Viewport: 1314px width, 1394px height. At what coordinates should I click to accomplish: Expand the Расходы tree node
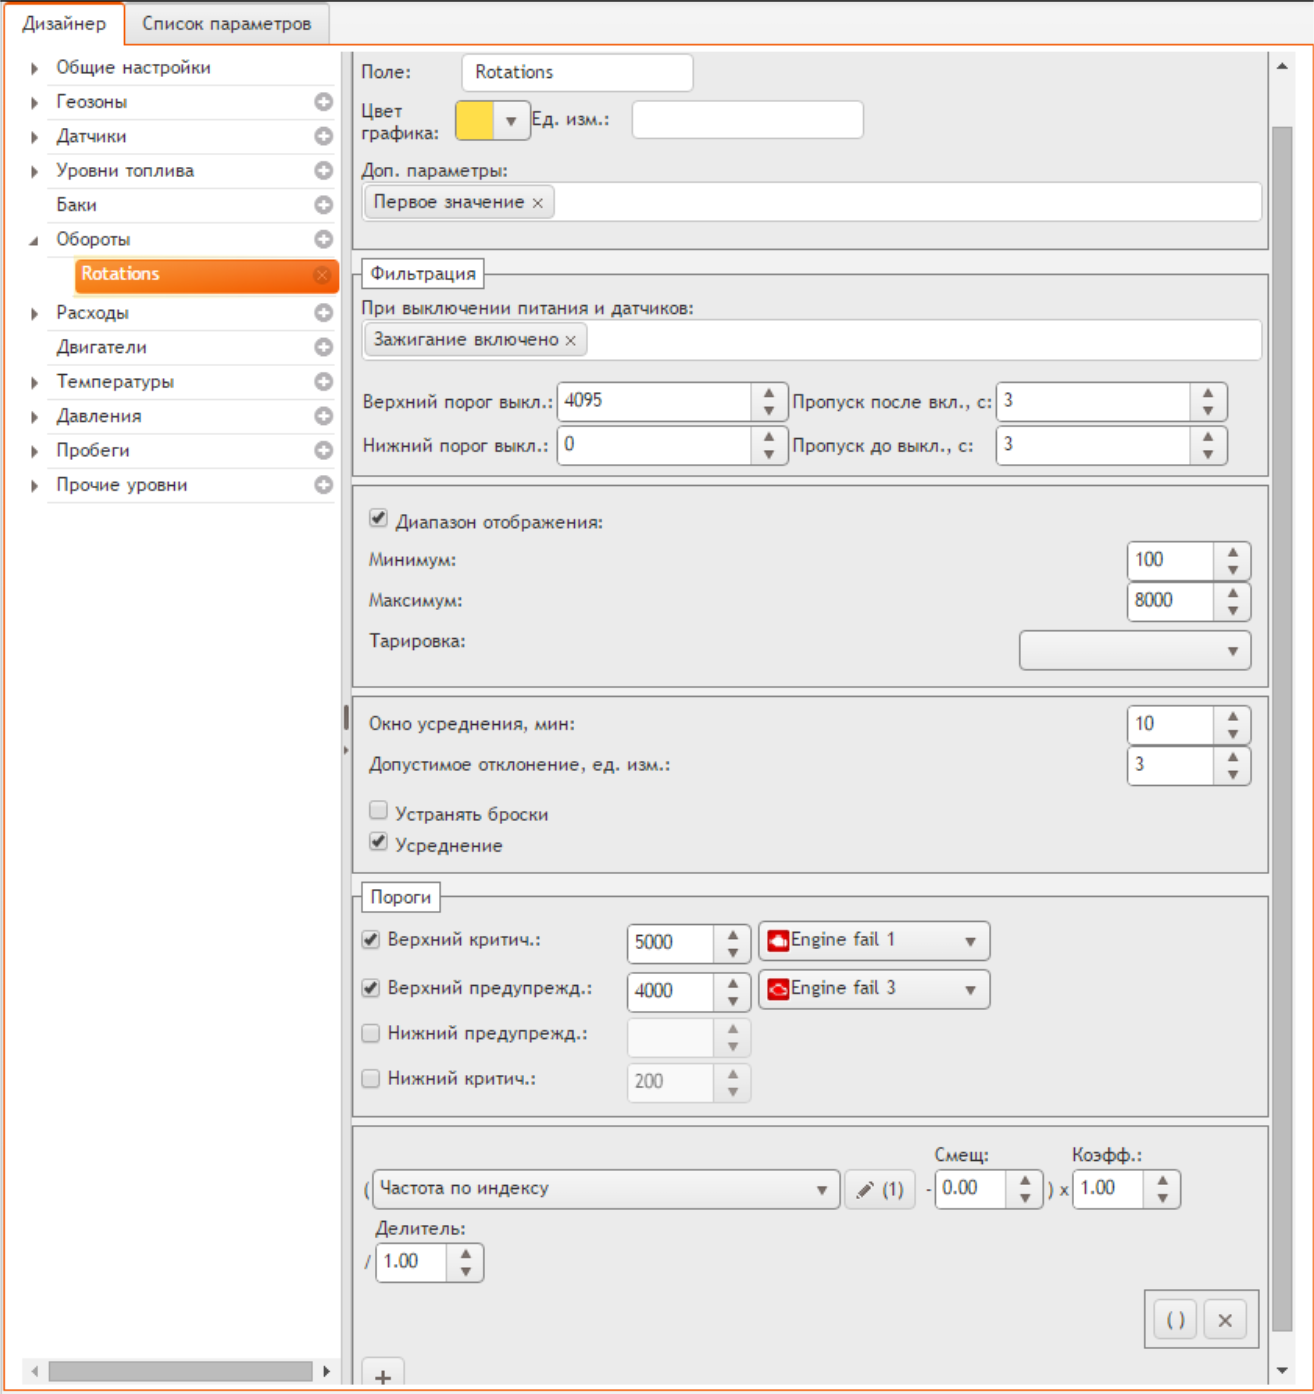pyautogui.click(x=34, y=313)
